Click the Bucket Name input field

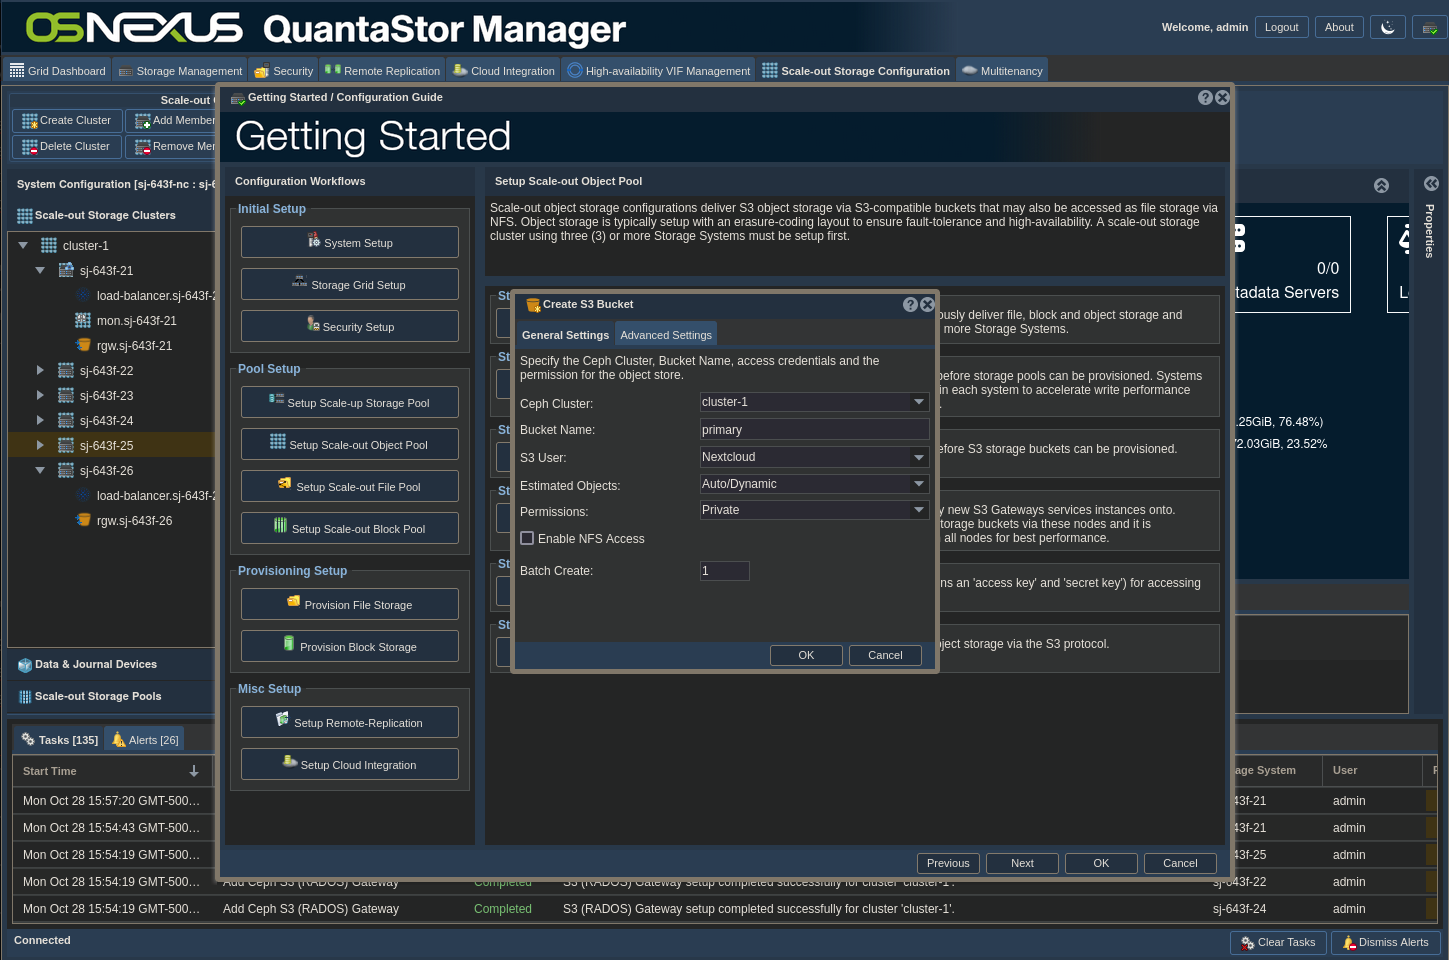point(814,430)
